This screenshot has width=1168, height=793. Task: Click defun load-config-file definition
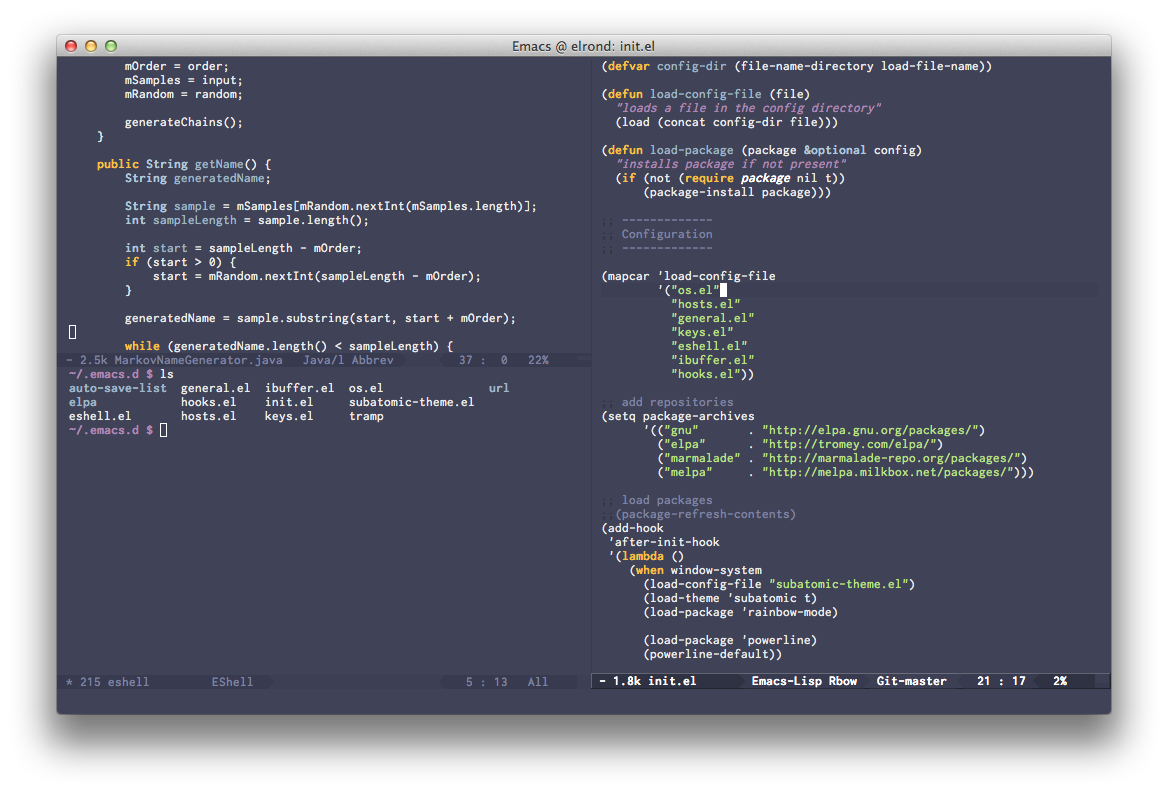(705, 94)
